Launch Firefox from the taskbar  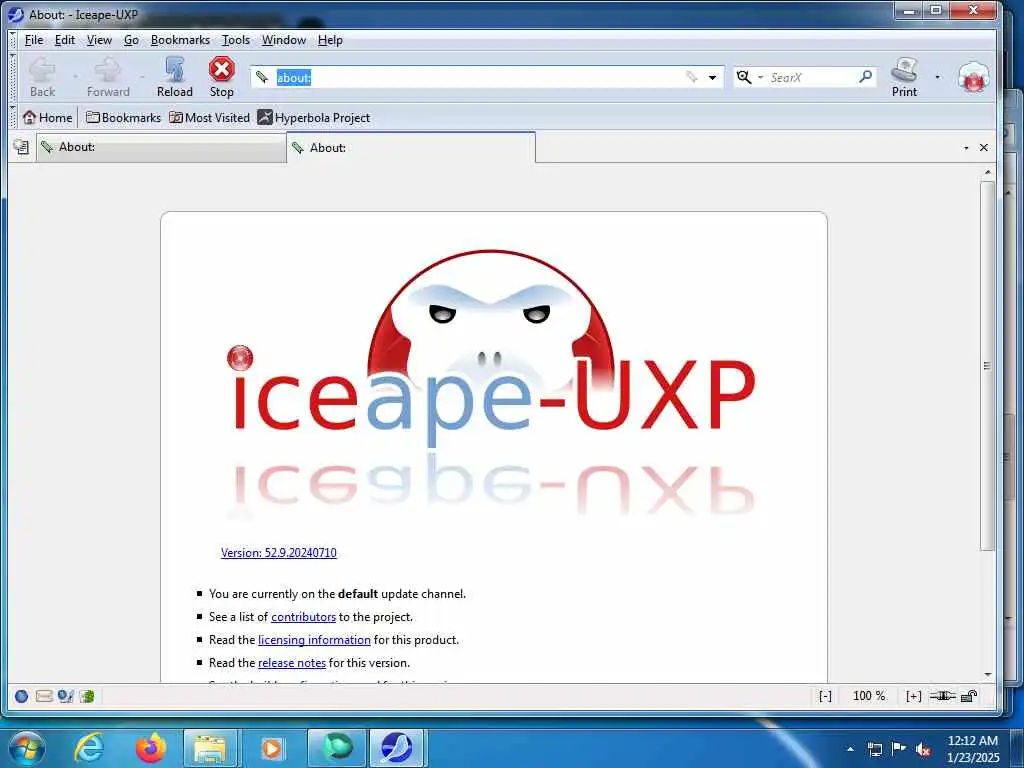point(150,748)
